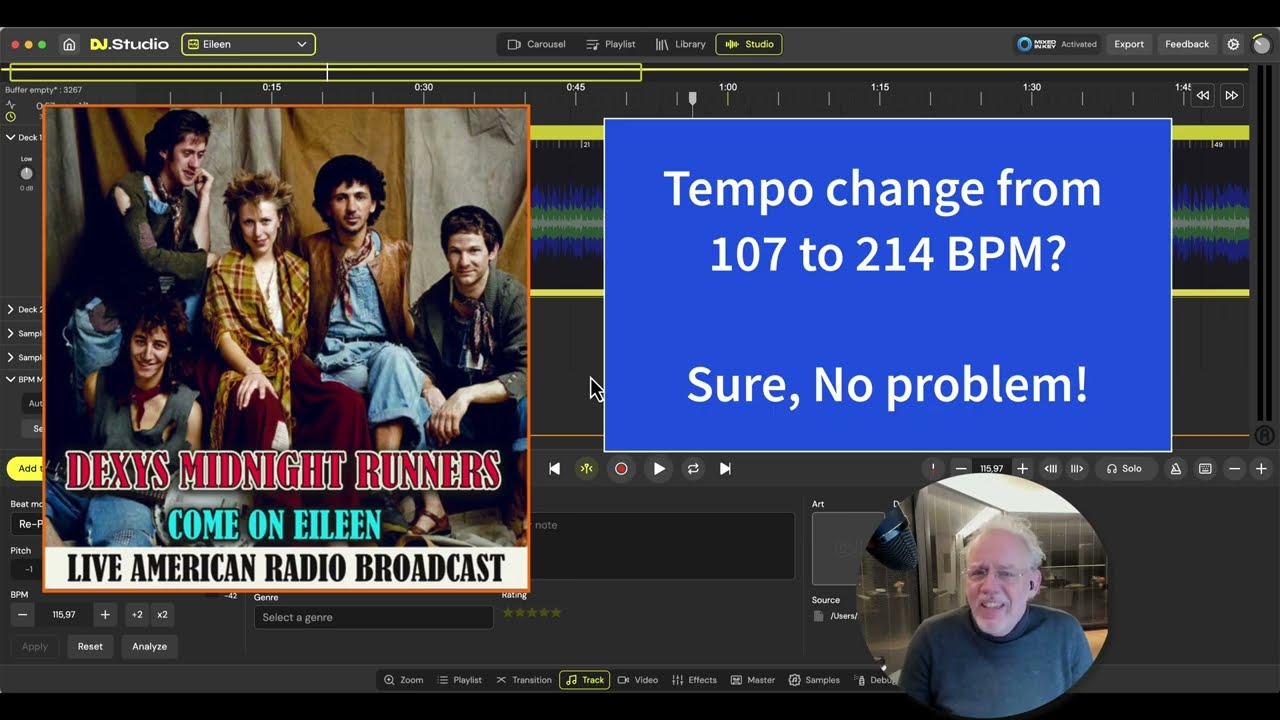The image size is (1280, 720).
Task: Jump timeline forward with fast-forward arrows
Action: click(x=1232, y=95)
